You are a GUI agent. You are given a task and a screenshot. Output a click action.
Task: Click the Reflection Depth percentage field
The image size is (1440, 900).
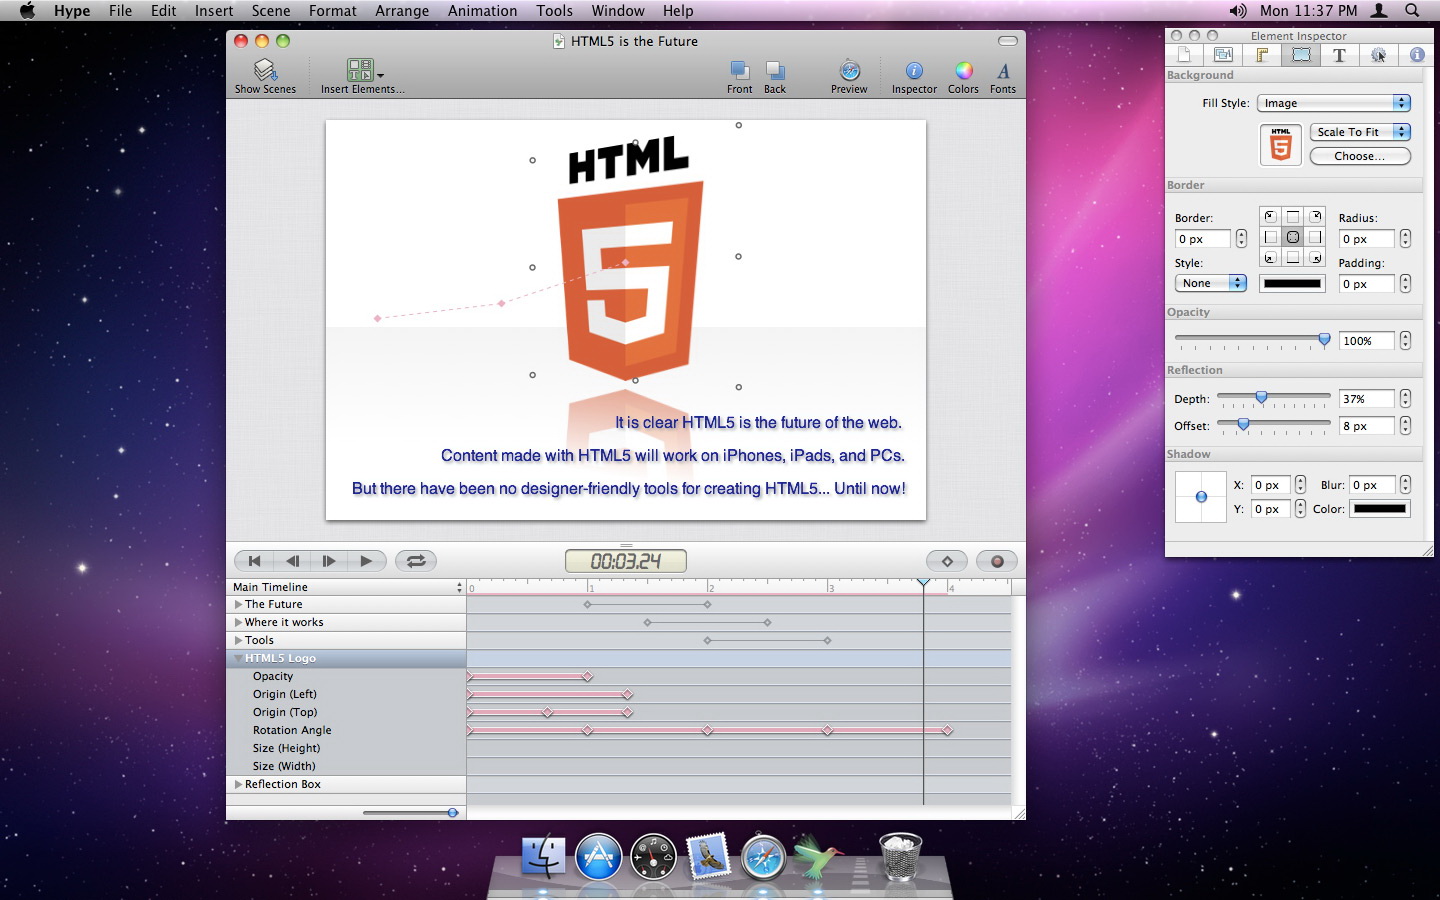click(1366, 399)
